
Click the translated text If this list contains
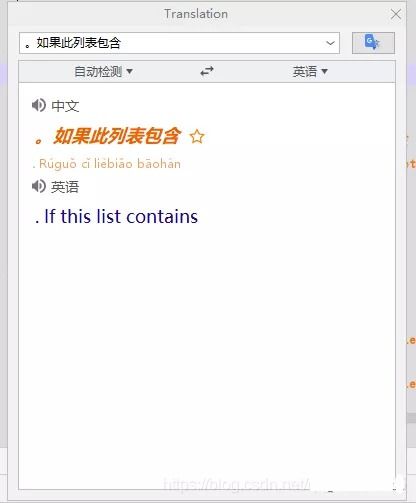[x=116, y=216]
